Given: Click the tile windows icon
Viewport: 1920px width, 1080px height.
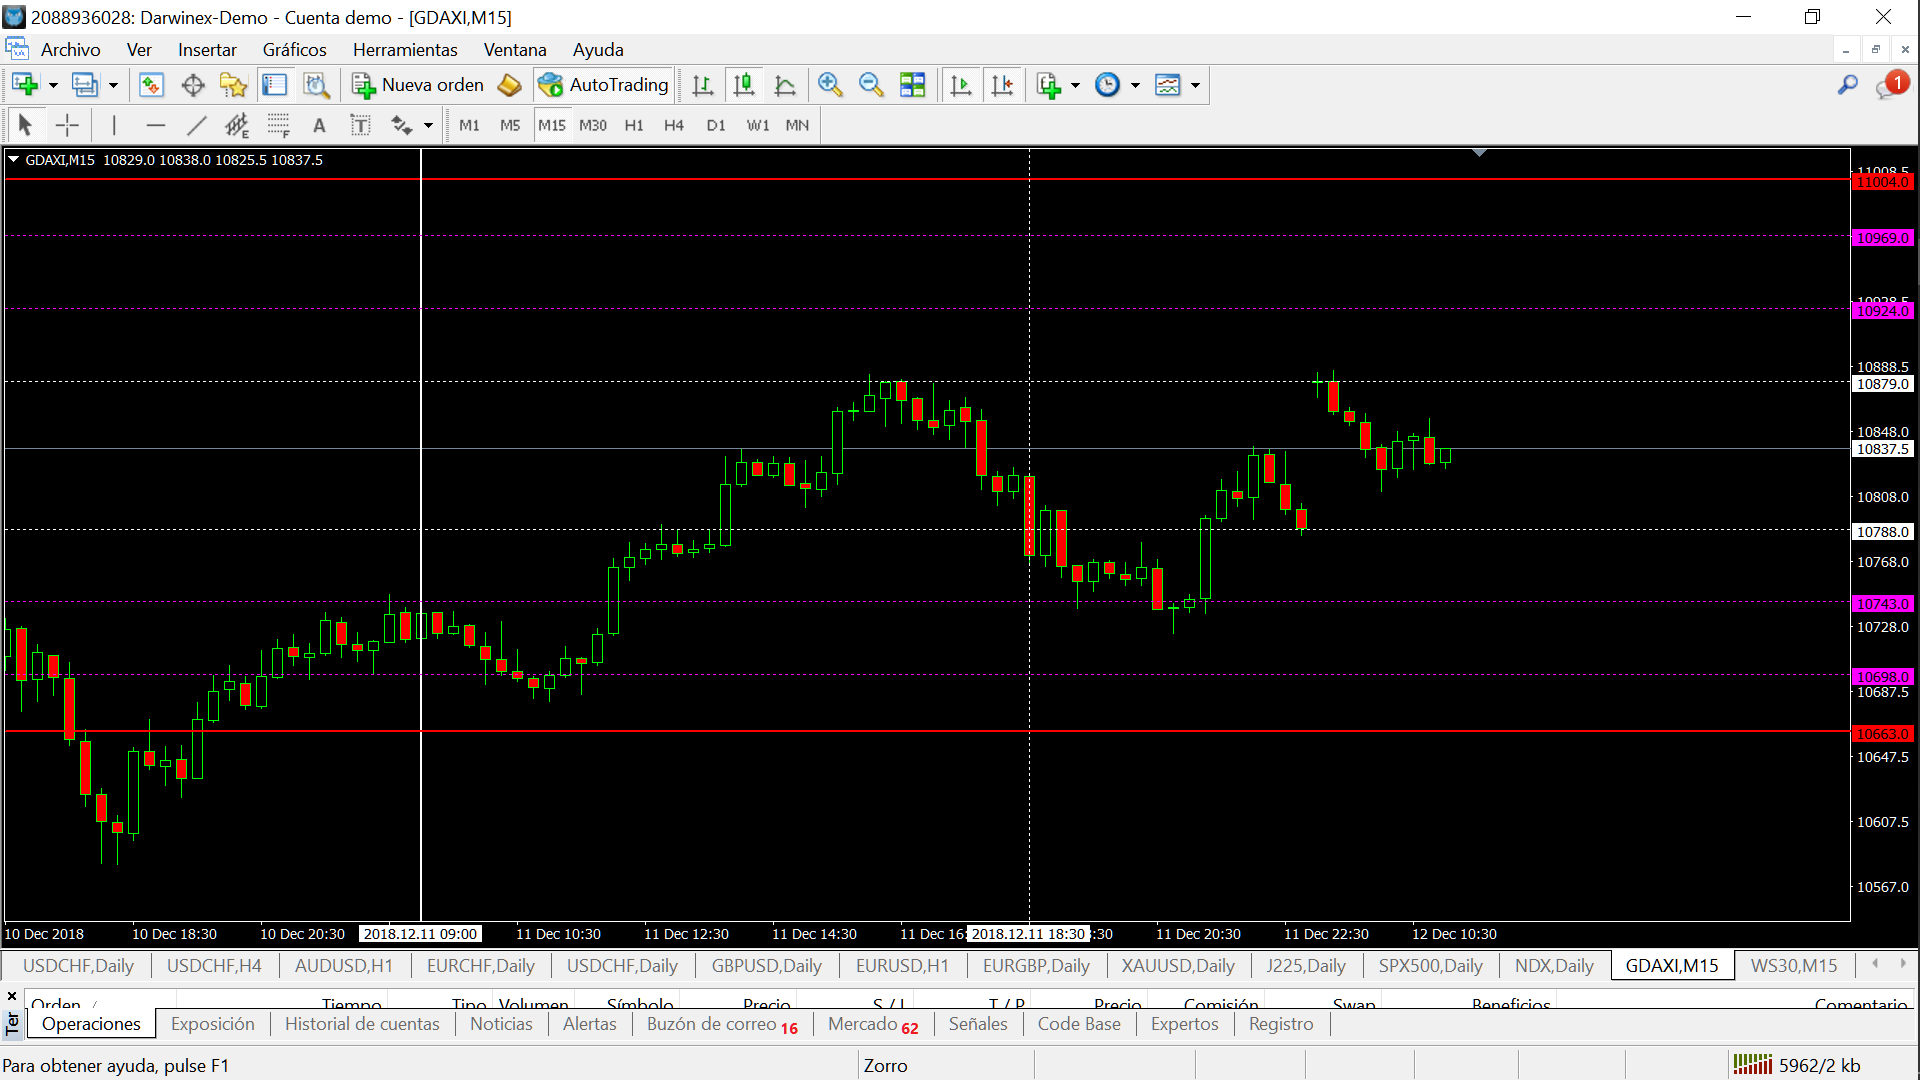Looking at the screenshot, I should pos(912,85).
